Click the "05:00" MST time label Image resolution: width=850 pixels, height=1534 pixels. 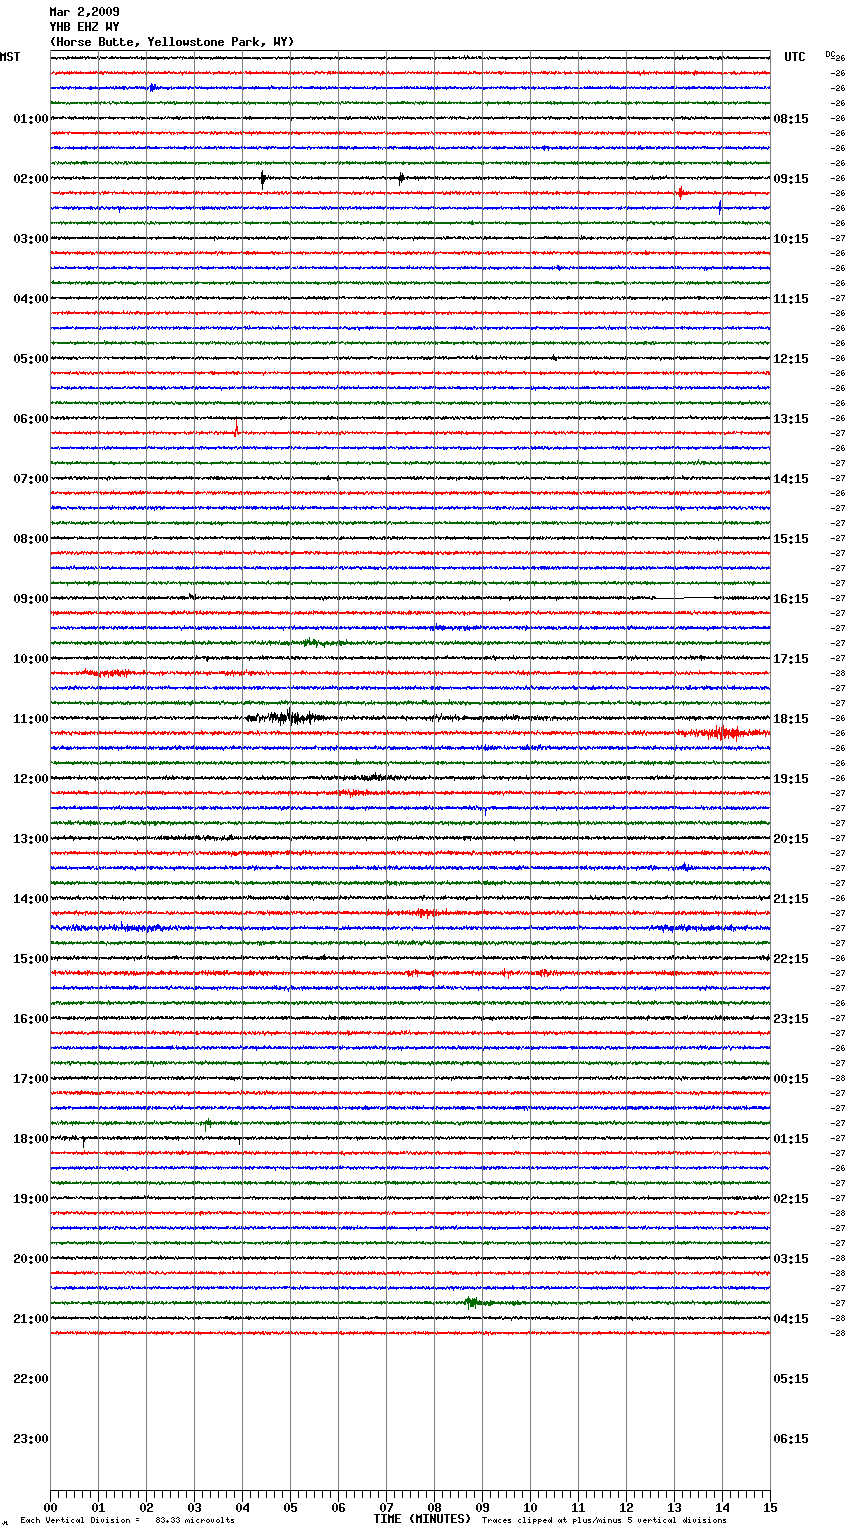click(31, 359)
